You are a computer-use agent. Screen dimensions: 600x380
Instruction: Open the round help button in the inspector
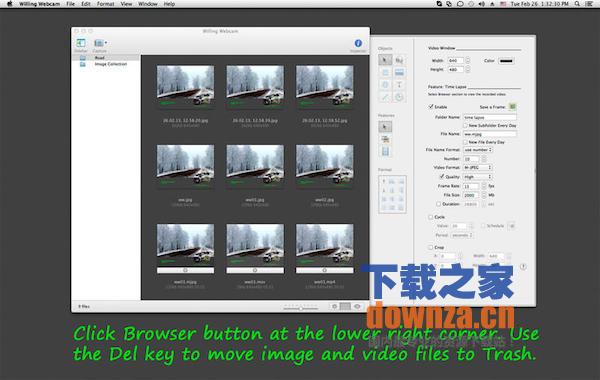pyautogui.click(x=523, y=267)
